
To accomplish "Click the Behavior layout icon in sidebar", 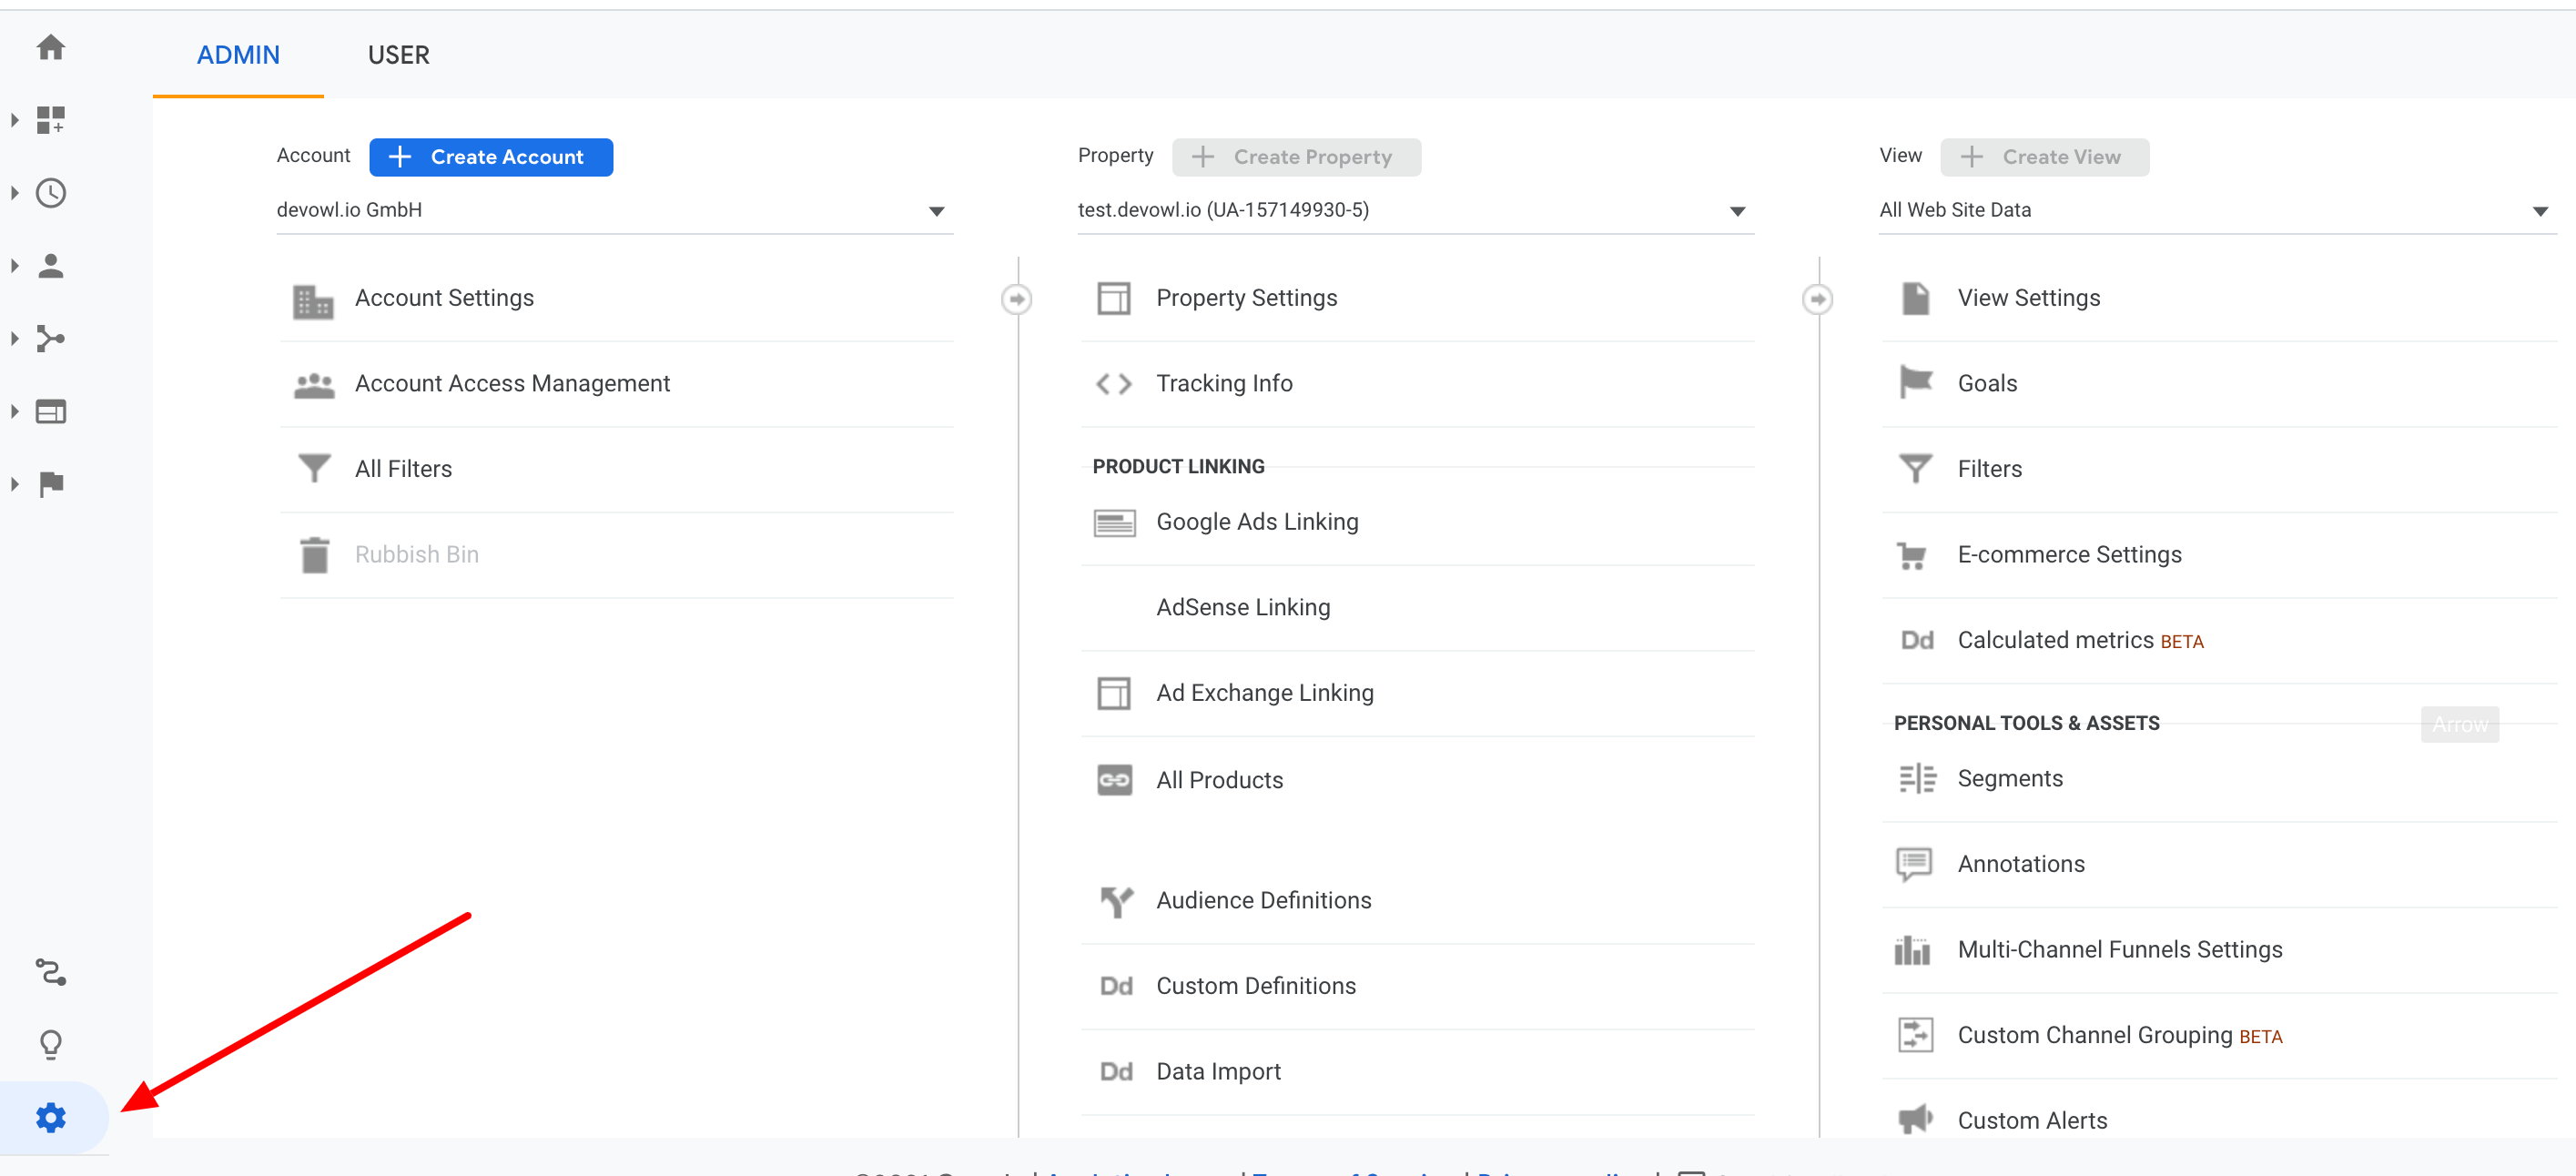I will pos(51,411).
